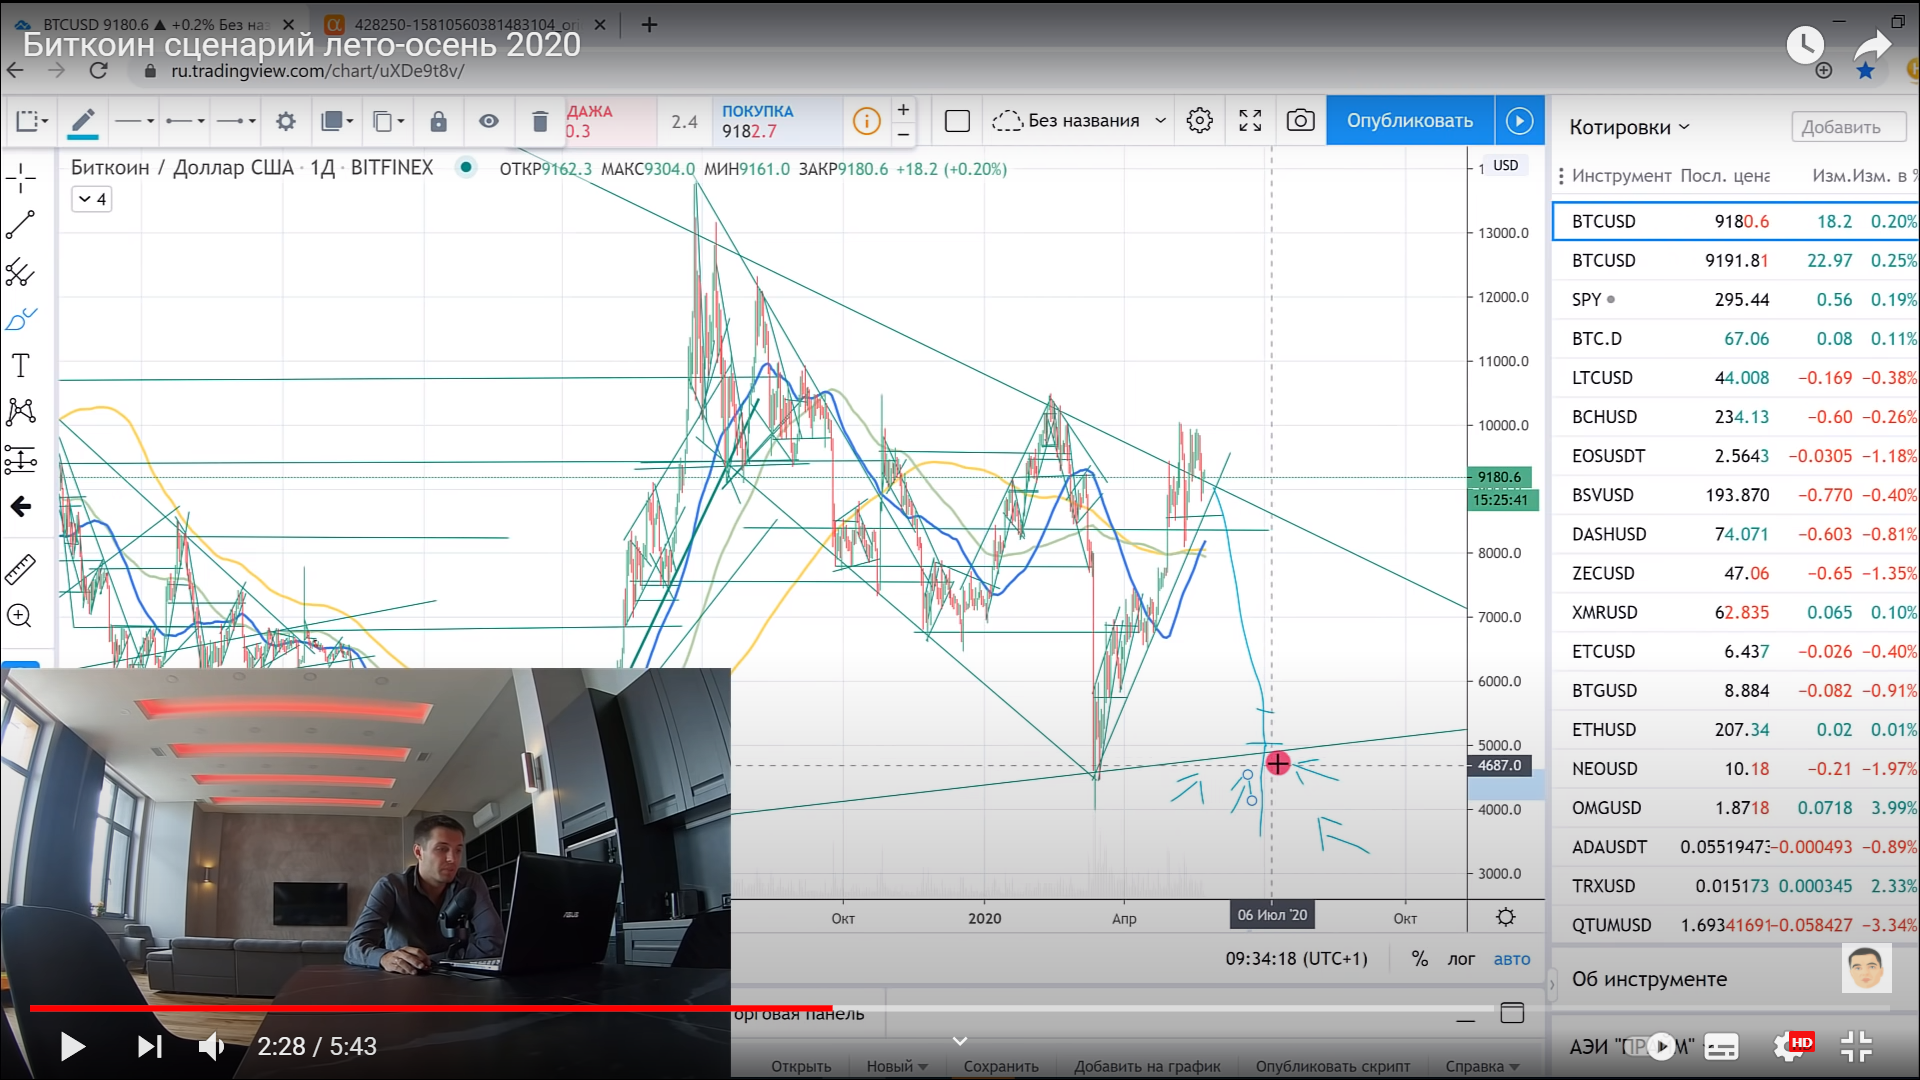Open layers visual order dropdown

click(337, 122)
